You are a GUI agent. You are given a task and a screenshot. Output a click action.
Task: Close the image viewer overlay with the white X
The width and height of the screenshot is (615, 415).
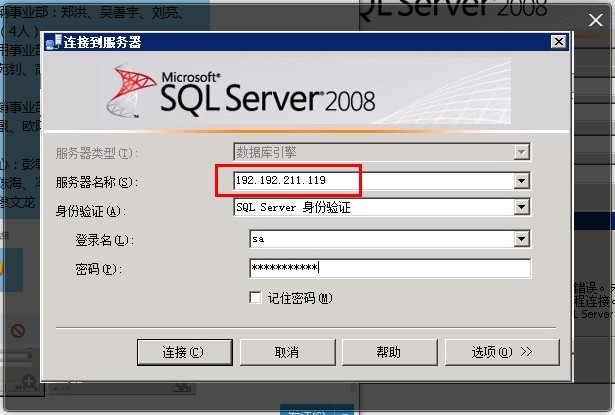(595, 20)
